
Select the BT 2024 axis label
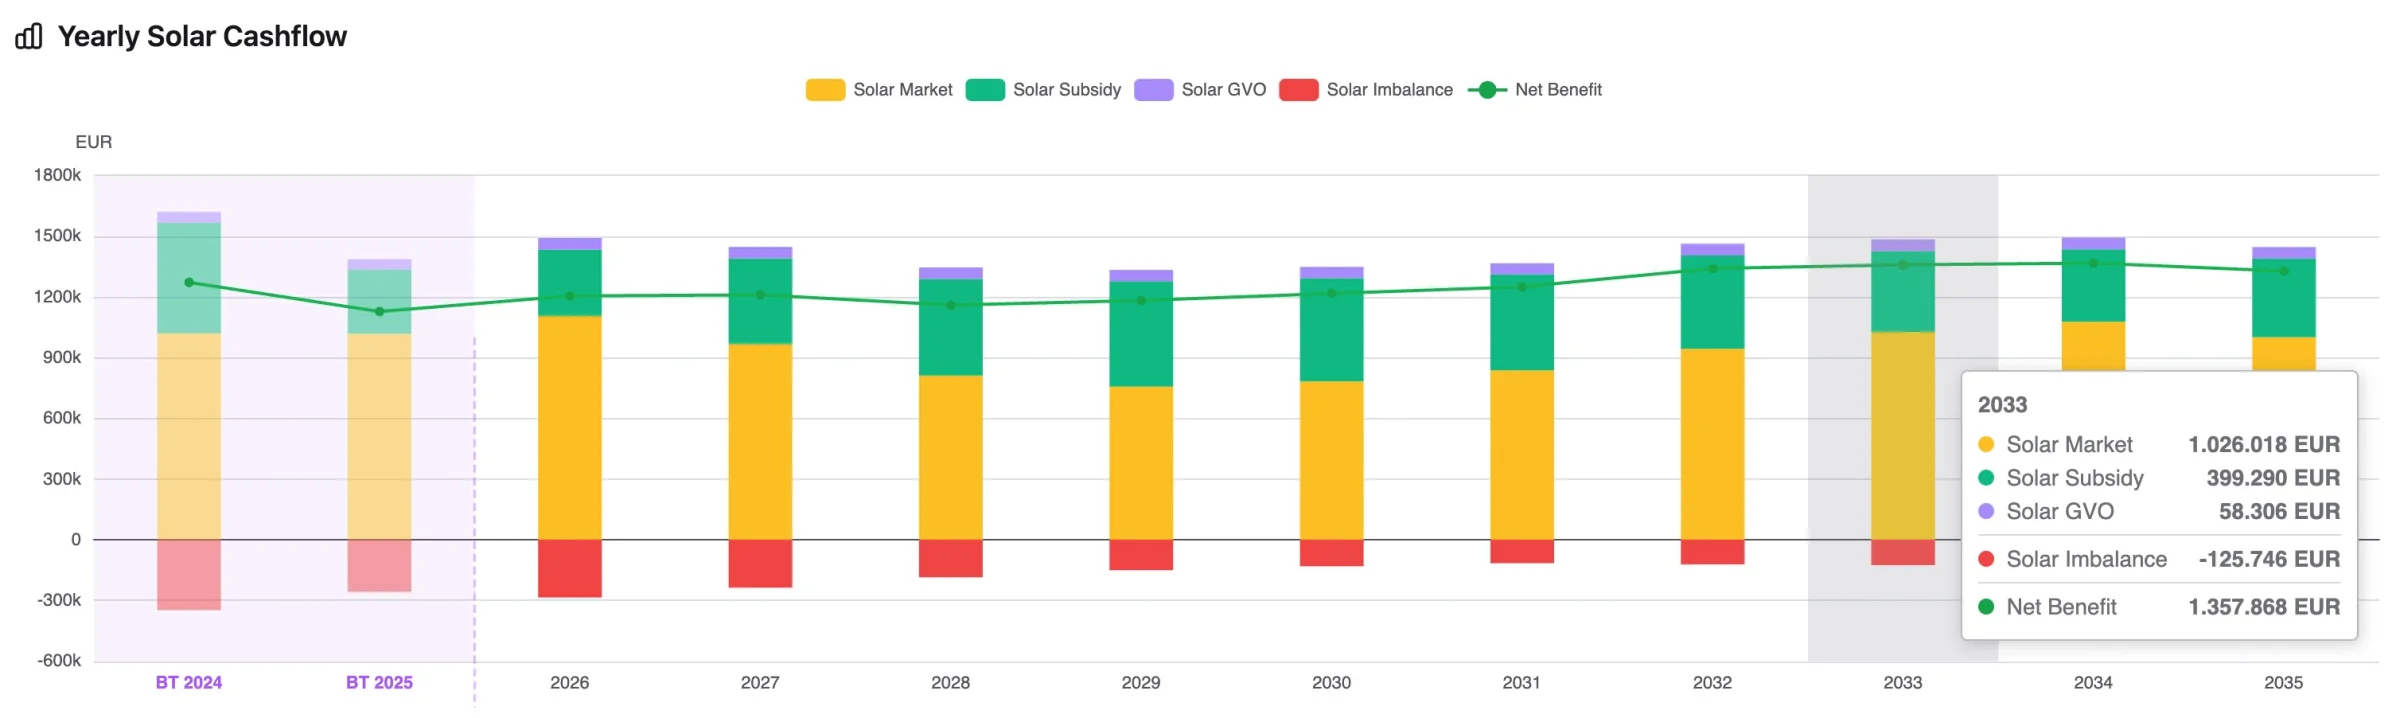click(189, 683)
